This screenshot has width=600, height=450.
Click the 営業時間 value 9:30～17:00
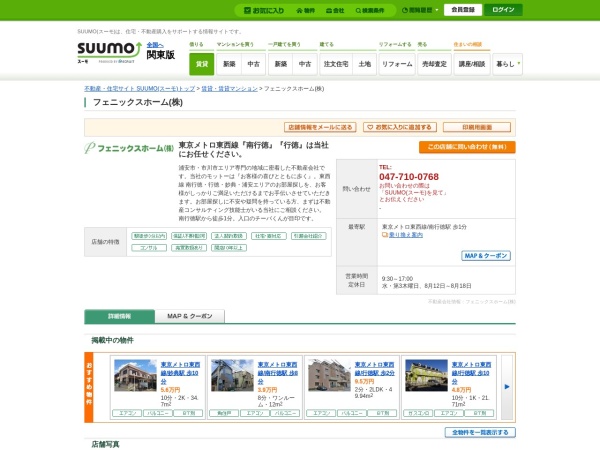click(x=397, y=279)
